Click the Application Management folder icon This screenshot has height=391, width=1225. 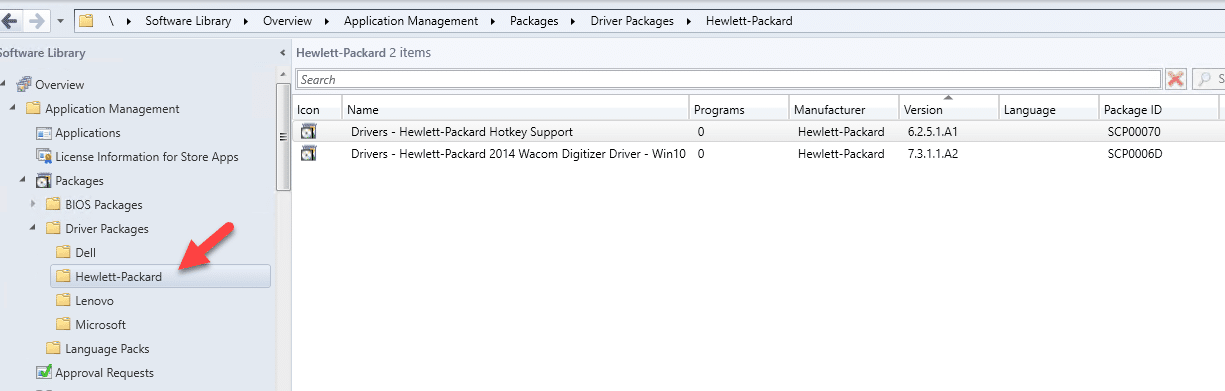click(33, 109)
